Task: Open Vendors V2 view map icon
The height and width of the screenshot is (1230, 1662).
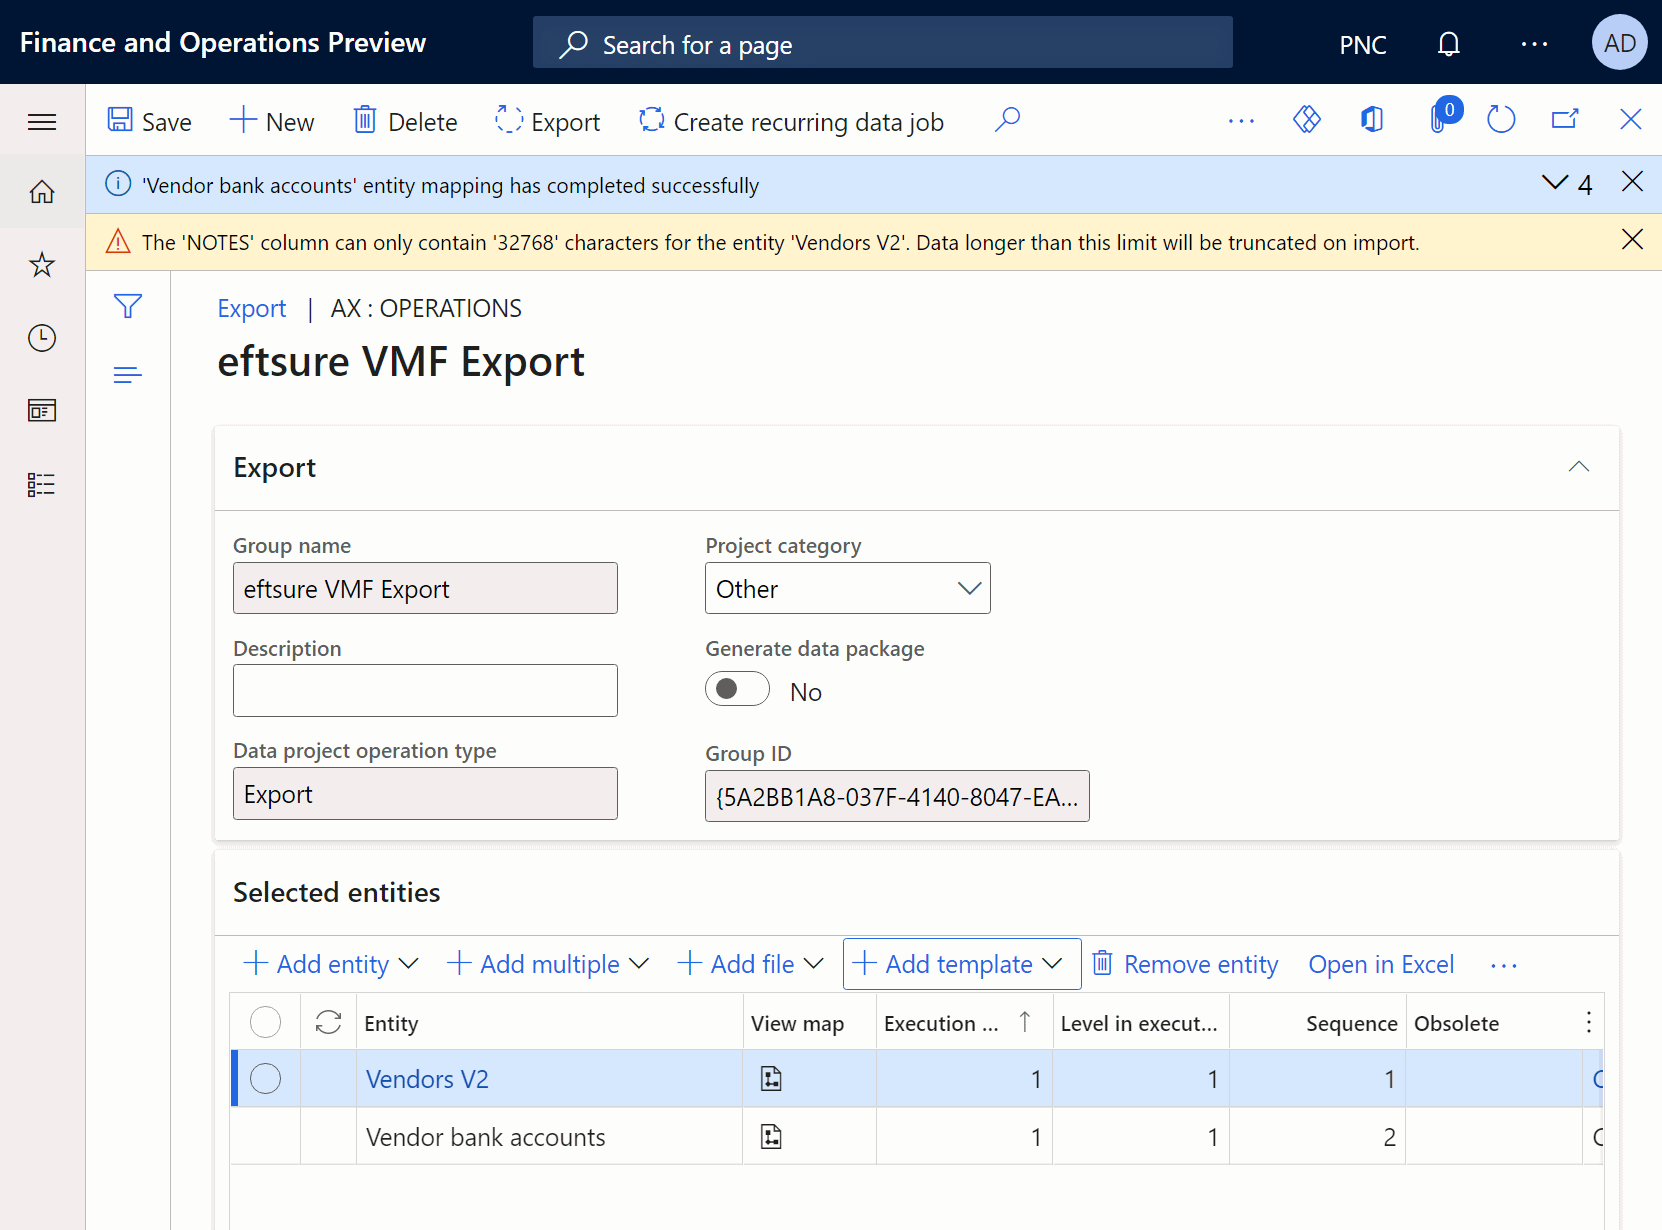Action: [x=771, y=1078]
